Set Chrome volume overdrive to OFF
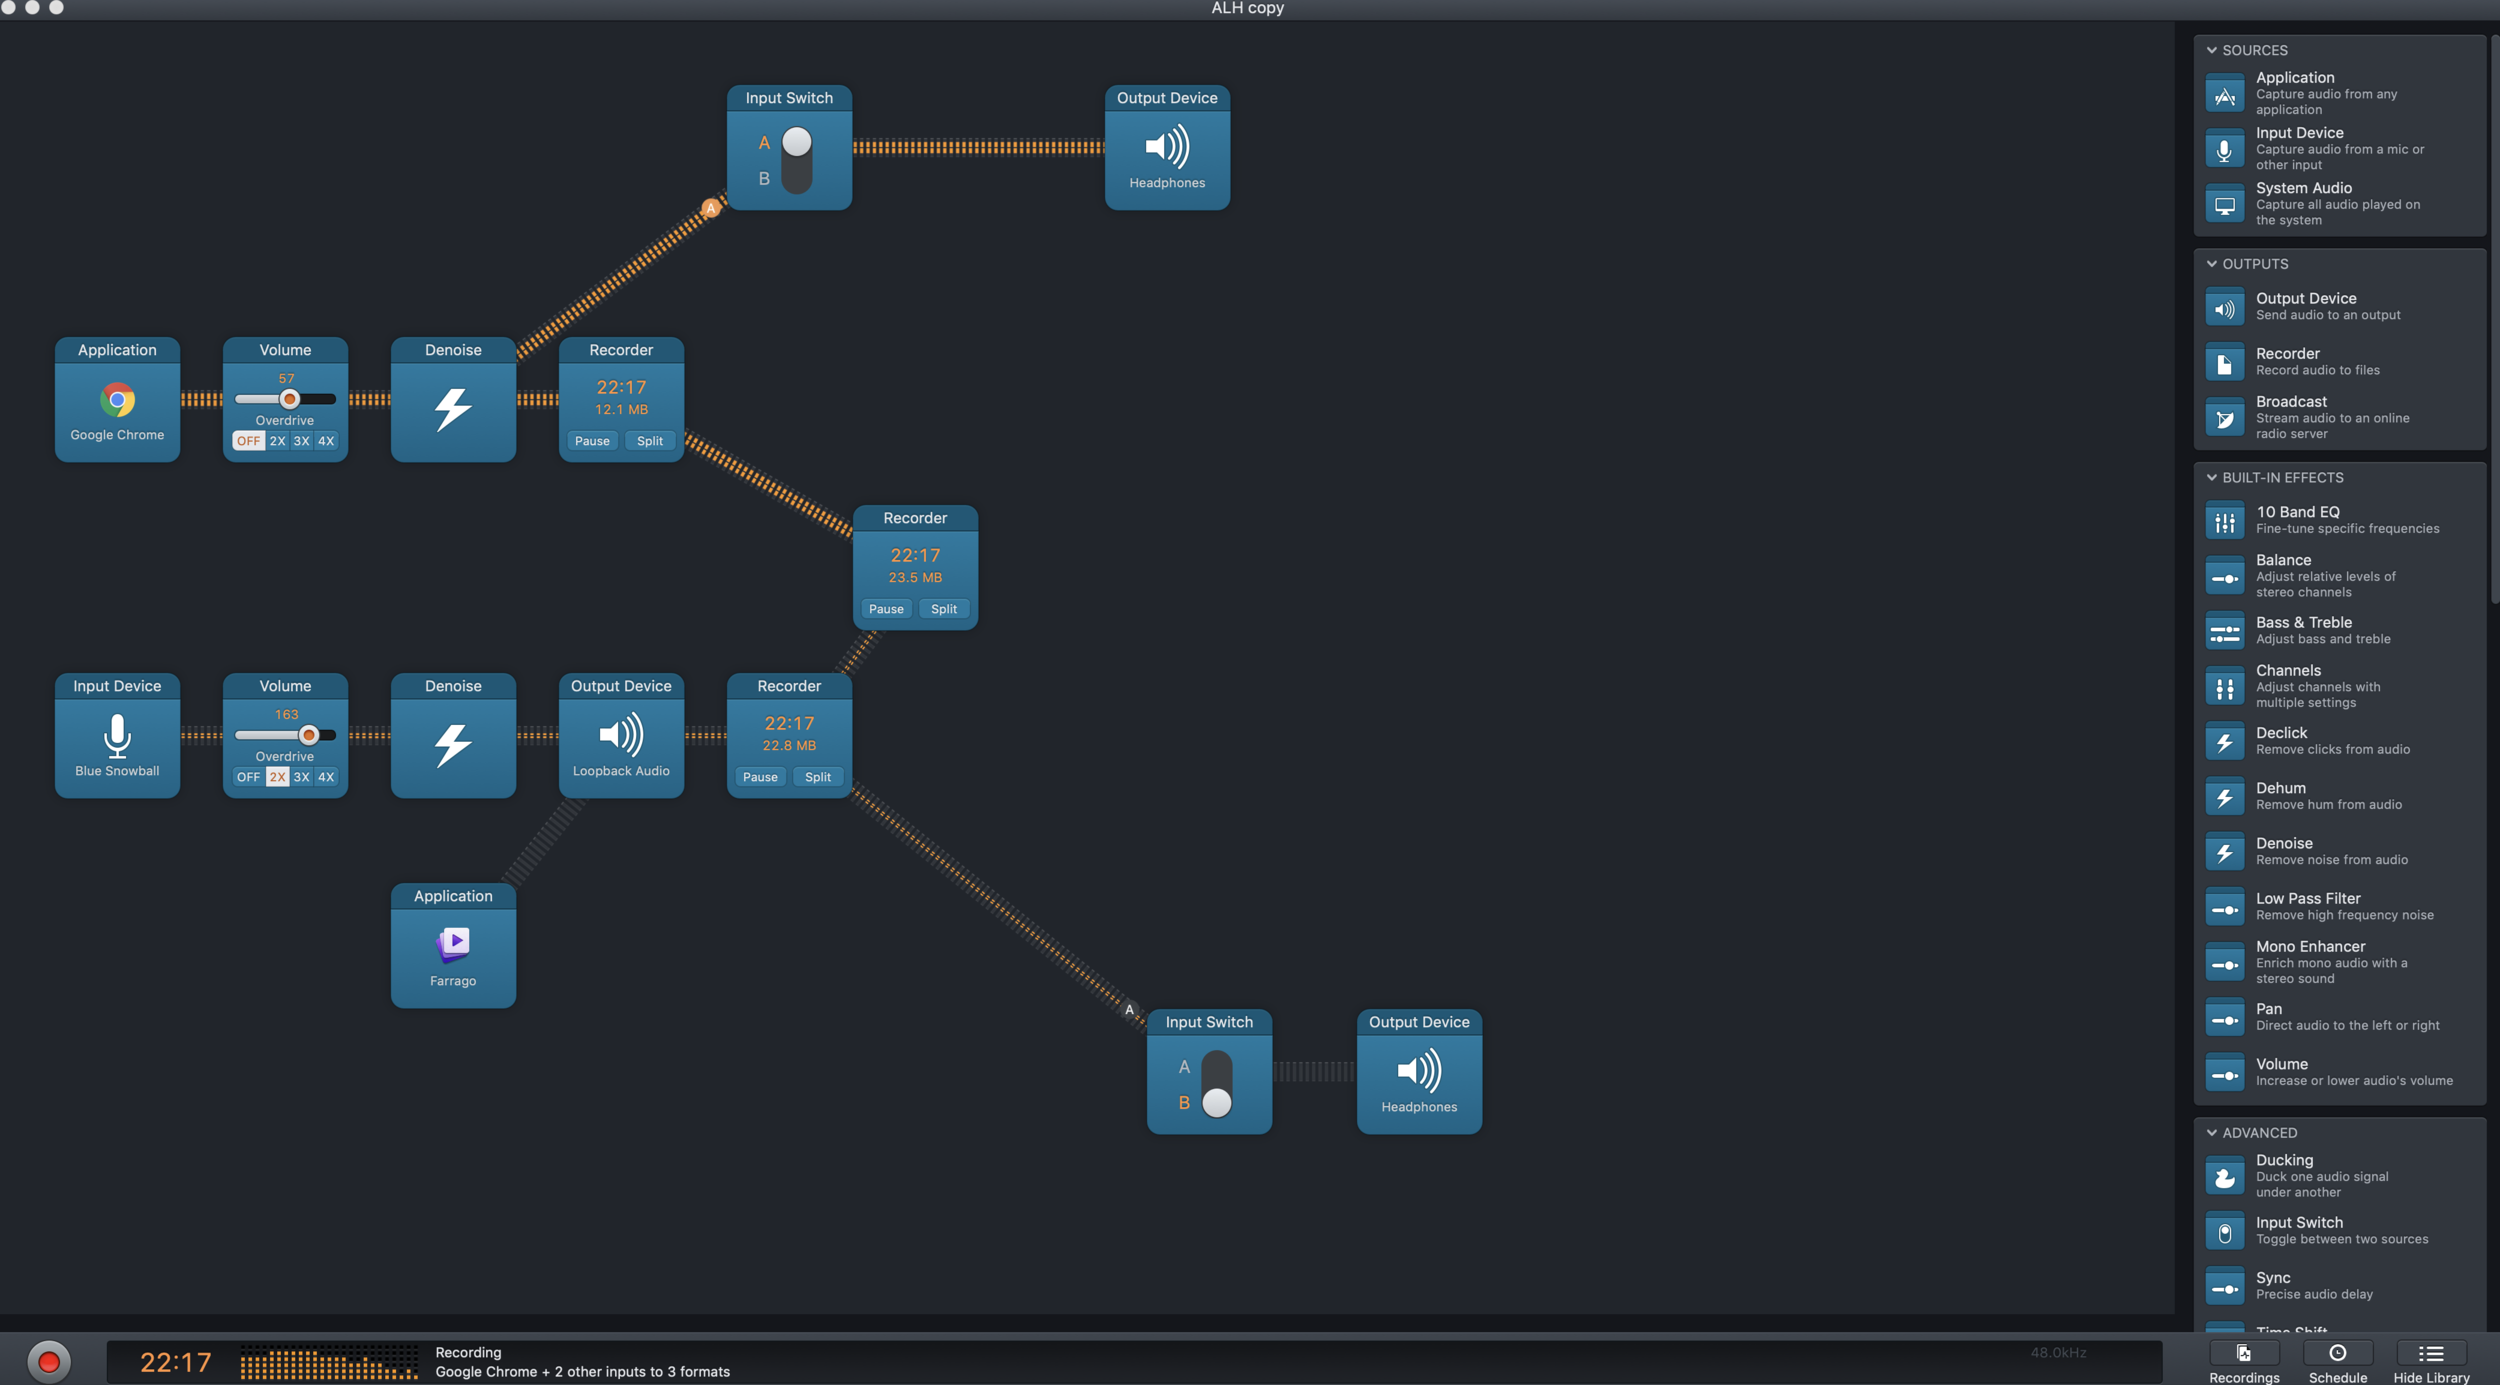2500x1385 pixels. pyautogui.click(x=248, y=441)
